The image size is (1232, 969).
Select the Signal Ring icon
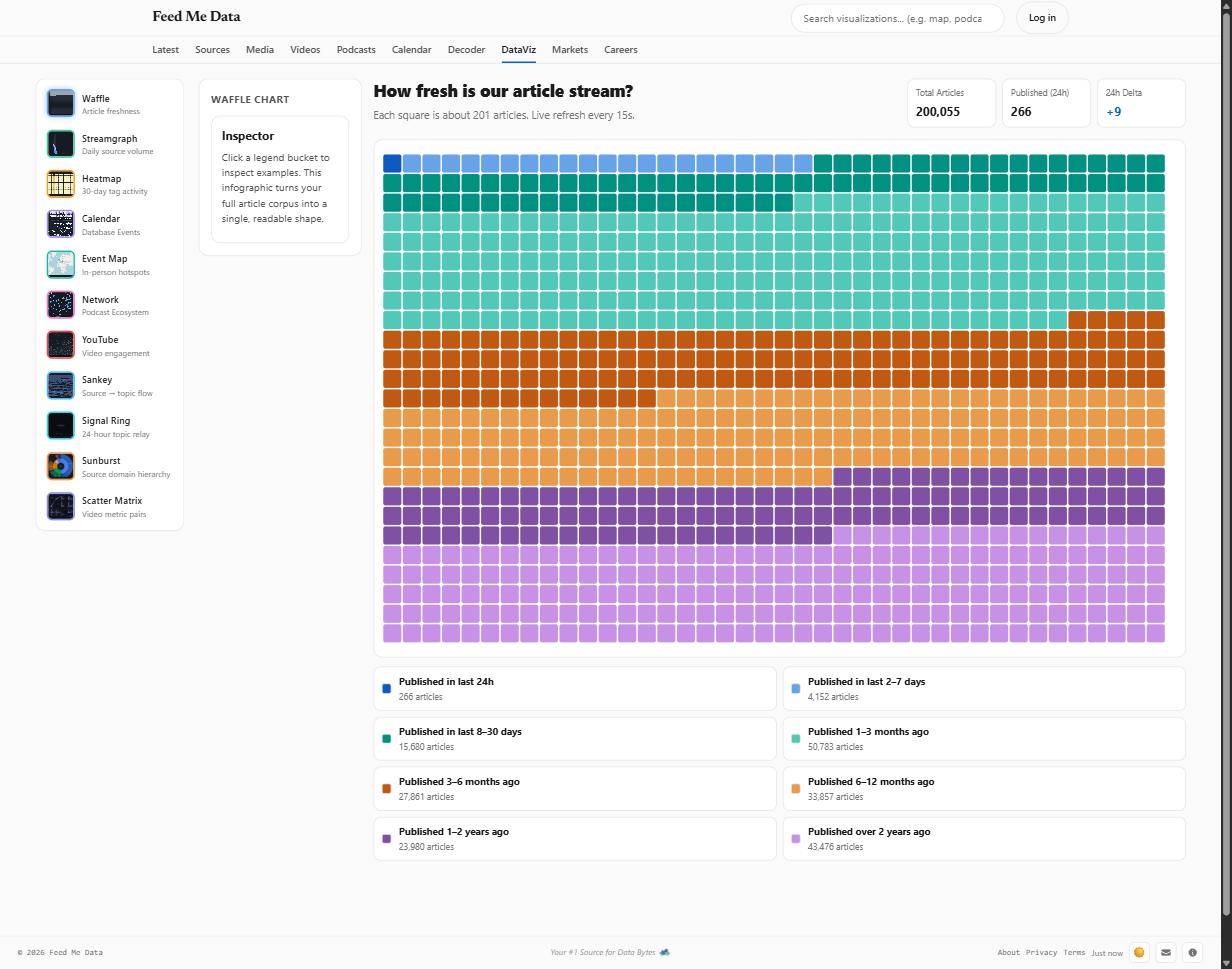click(x=60, y=425)
